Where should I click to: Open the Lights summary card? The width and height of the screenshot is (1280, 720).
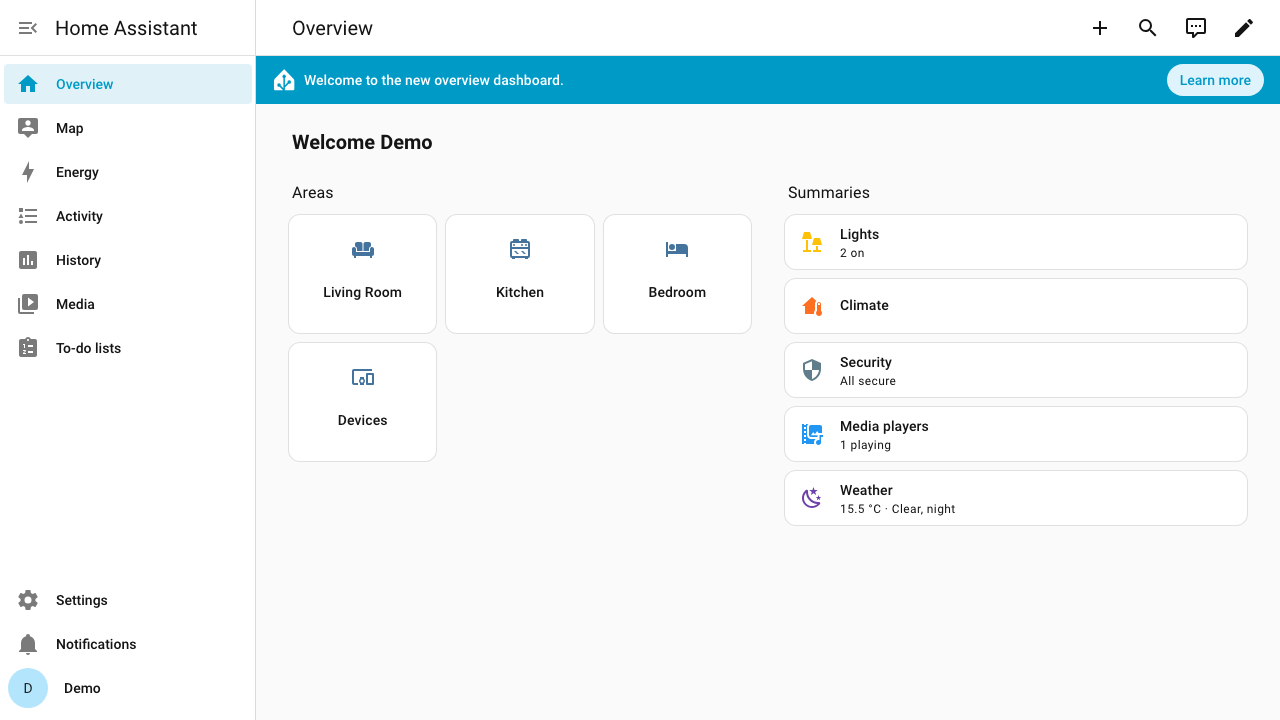1016,242
